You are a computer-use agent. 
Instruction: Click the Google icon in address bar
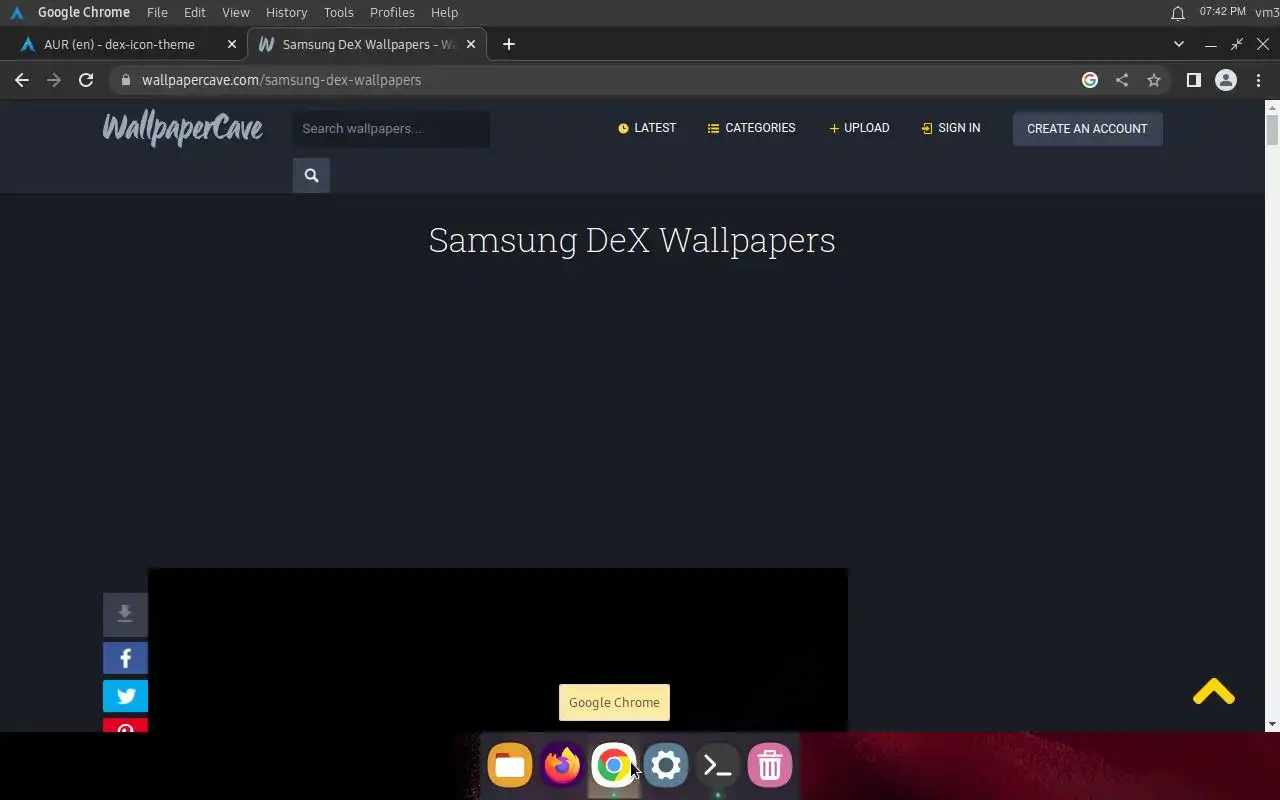click(x=1090, y=80)
